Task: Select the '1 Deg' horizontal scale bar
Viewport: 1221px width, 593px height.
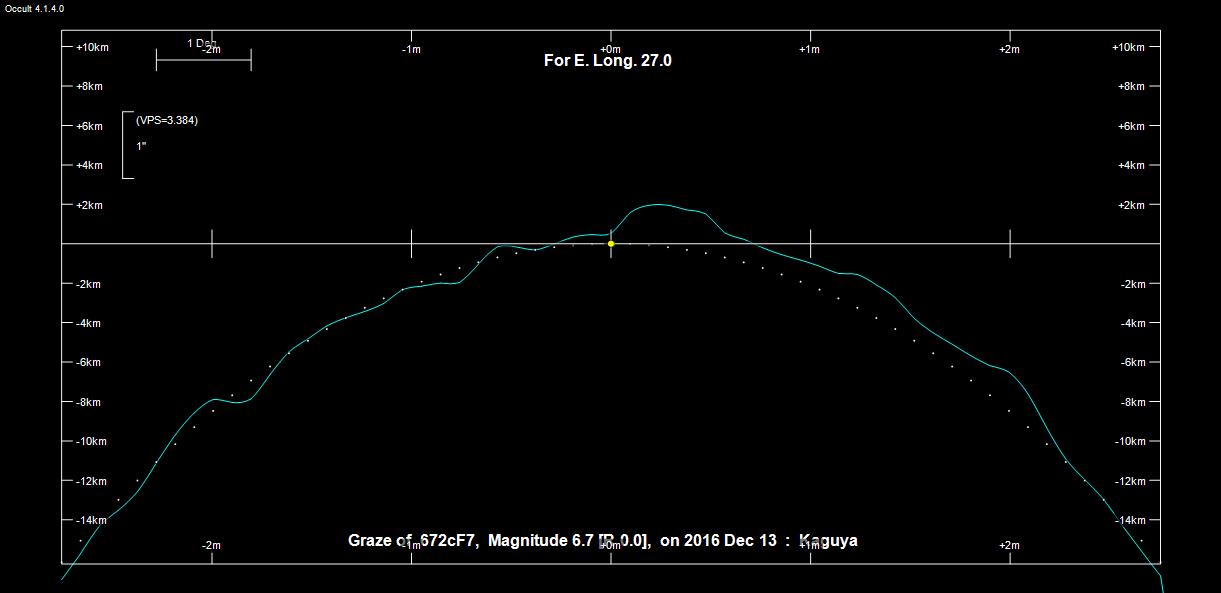Action: coord(203,60)
